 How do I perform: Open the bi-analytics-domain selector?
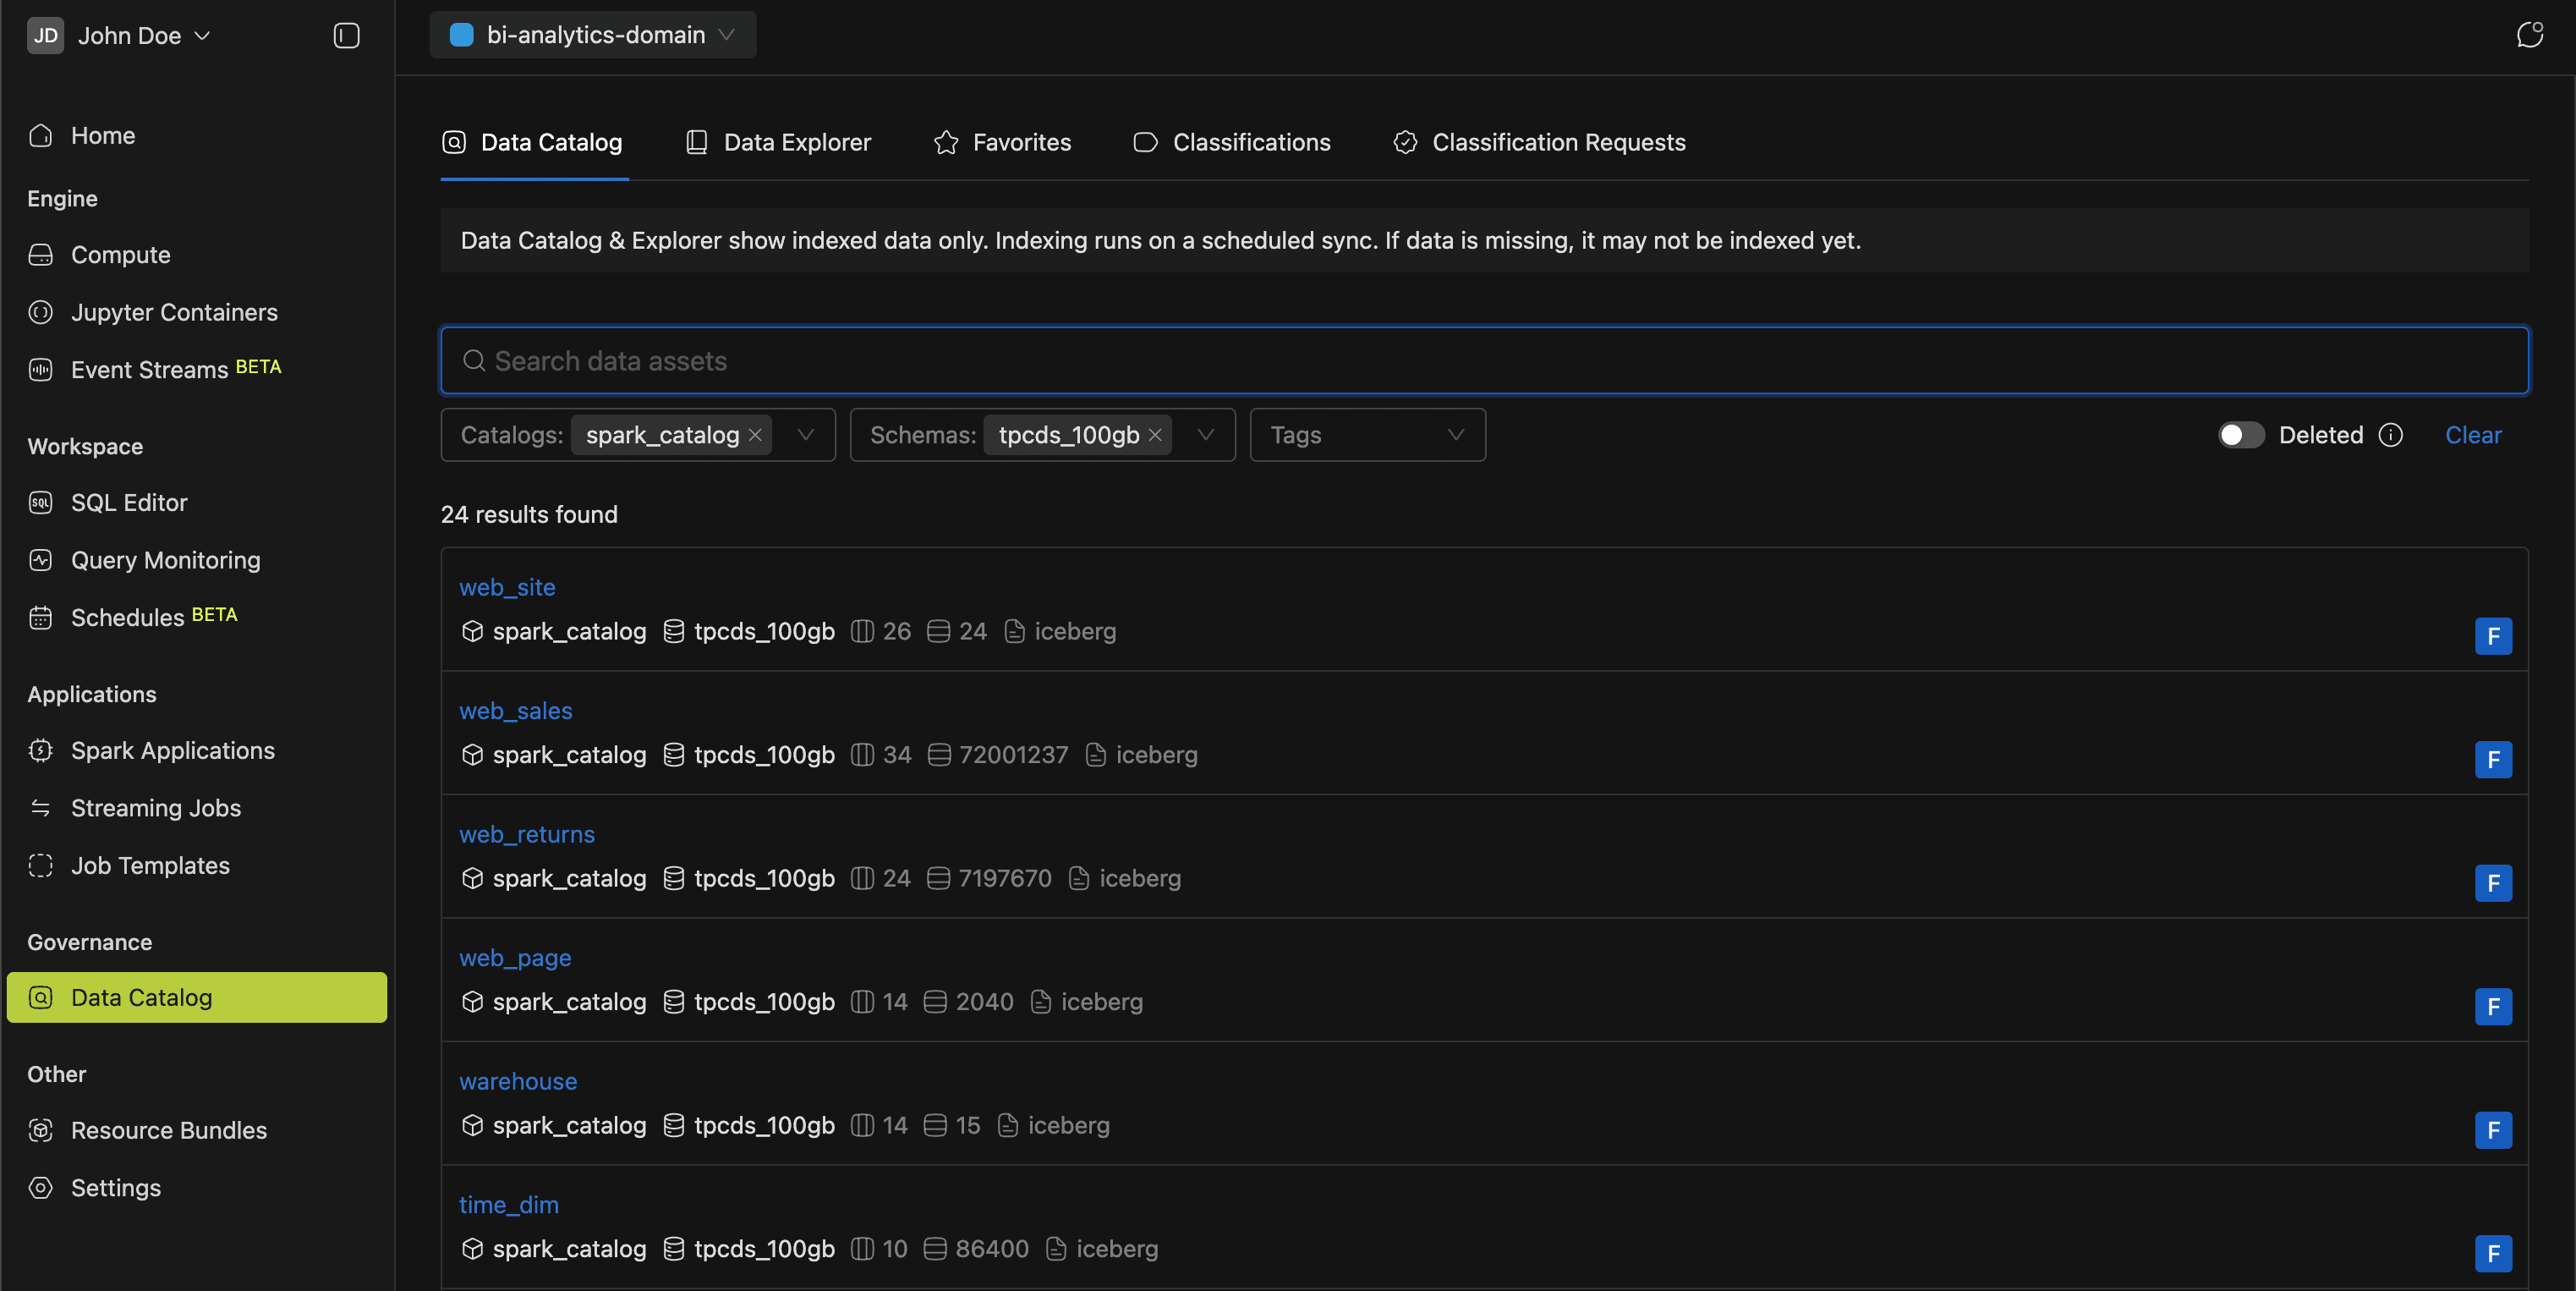coord(592,34)
